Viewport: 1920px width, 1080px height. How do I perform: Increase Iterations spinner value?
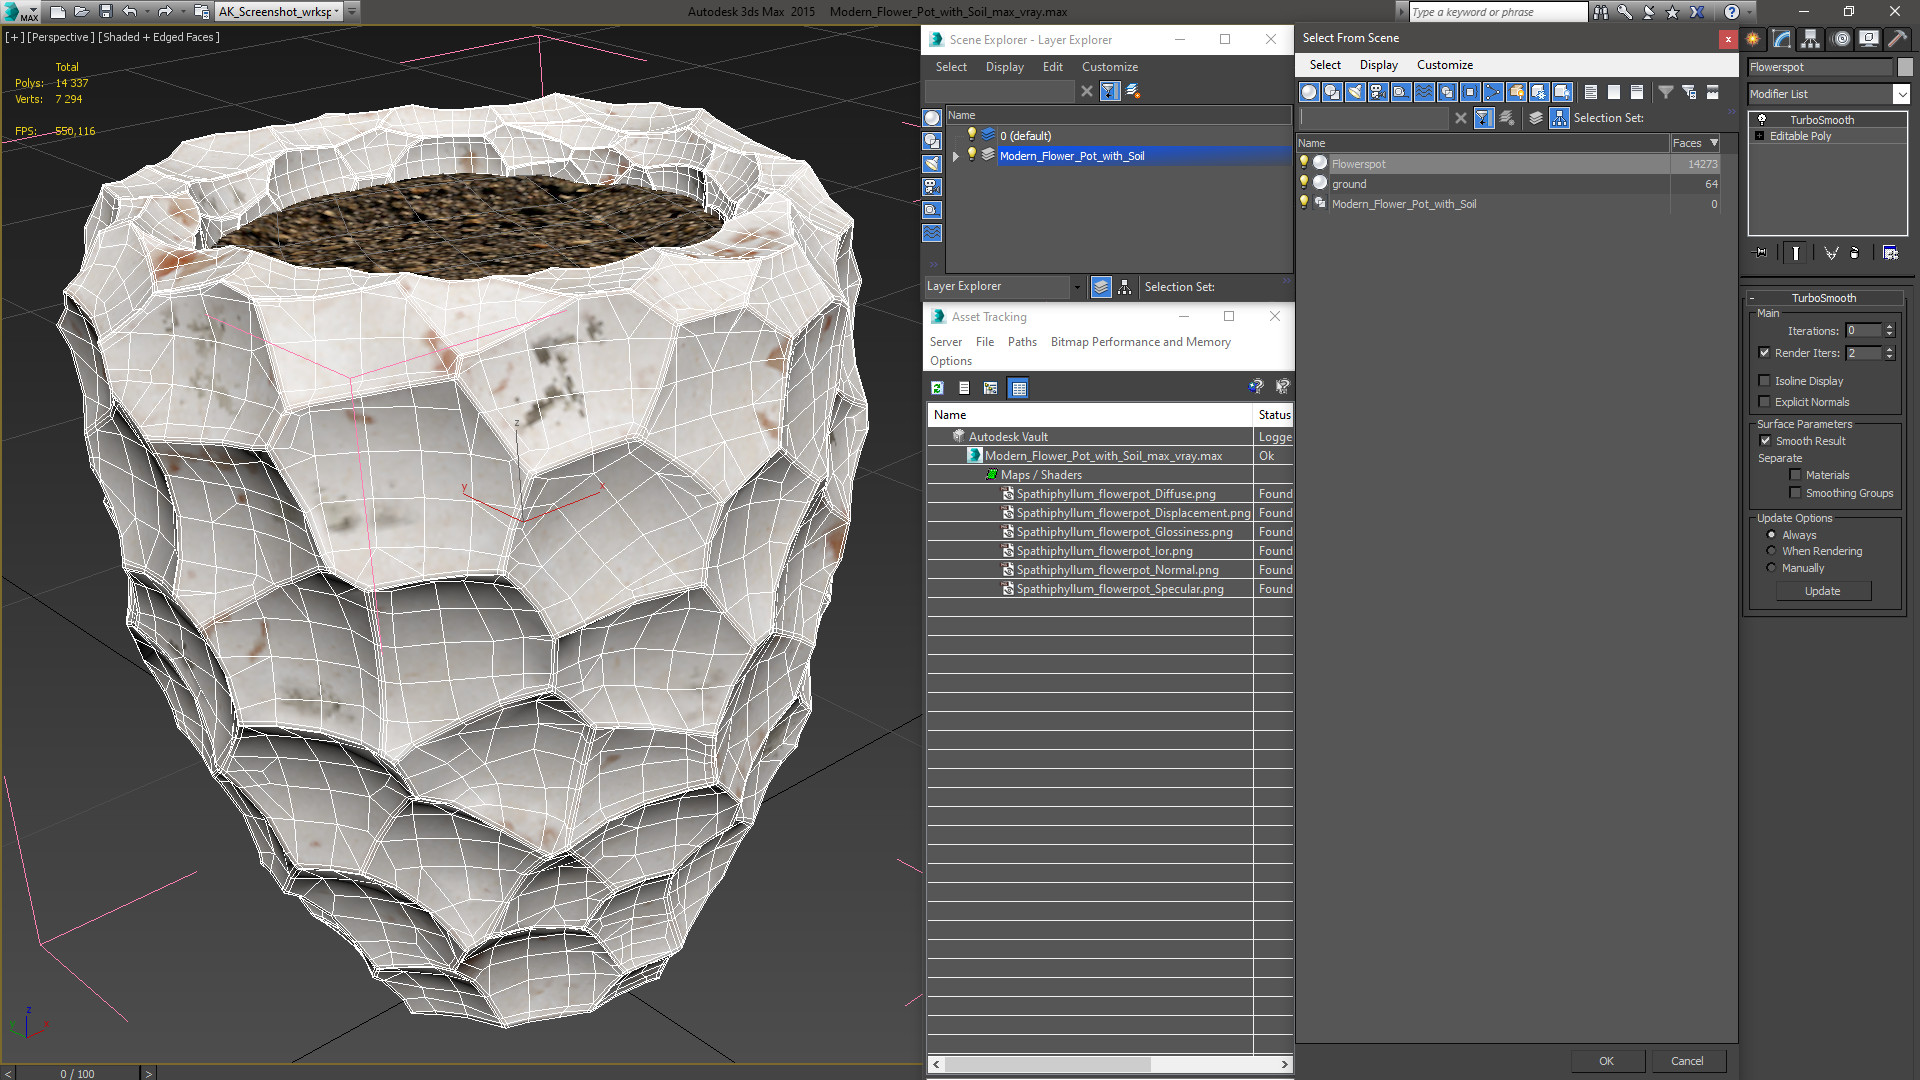pos(1889,327)
